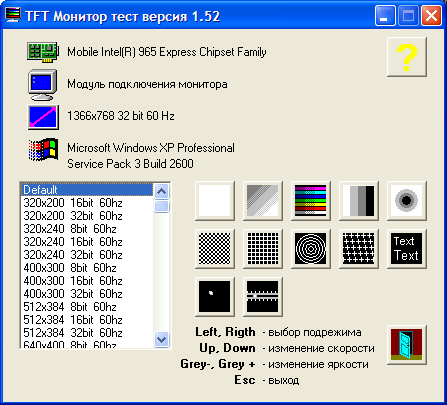Image resolution: width=447 pixels, height=405 pixels.
Task: Close the TFT Монитор тест window
Action: (431, 15)
